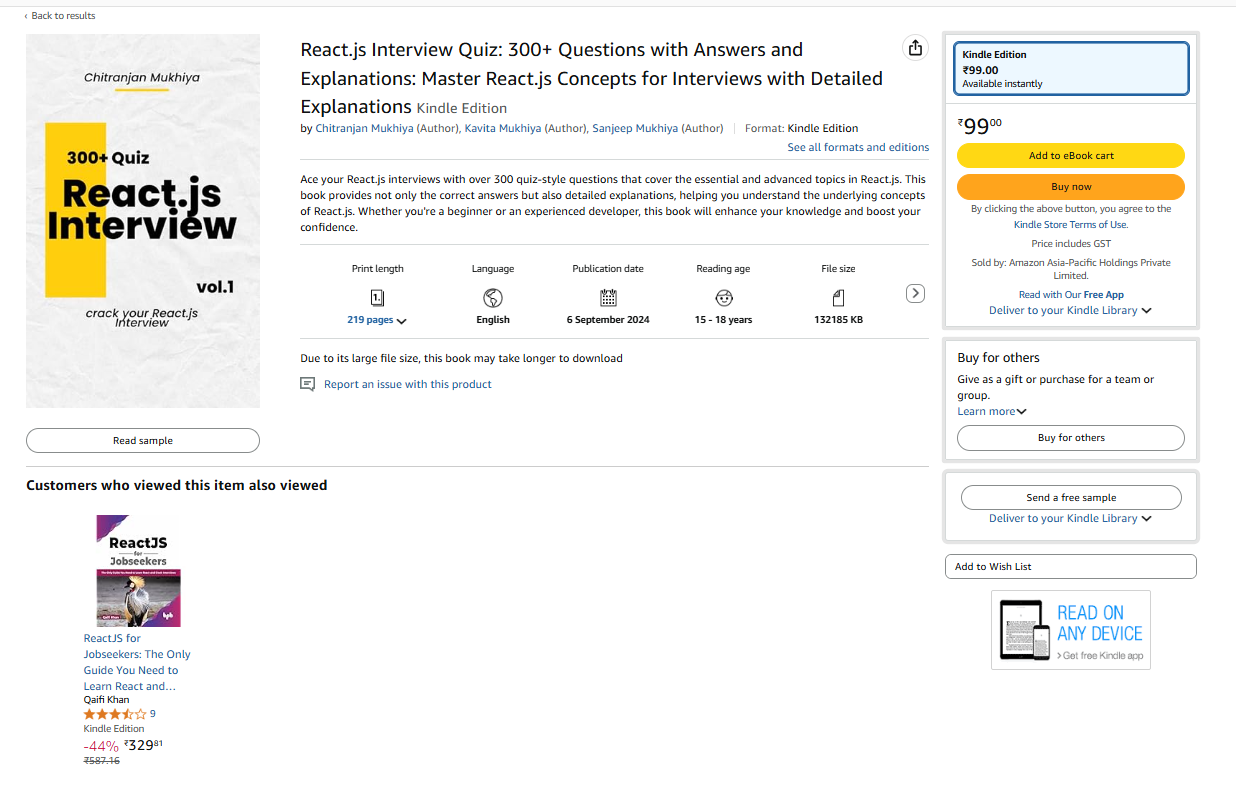The height and width of the screenshot is (789, 1236).
Task: Open the book cover image
Action: tap(143, 221)
